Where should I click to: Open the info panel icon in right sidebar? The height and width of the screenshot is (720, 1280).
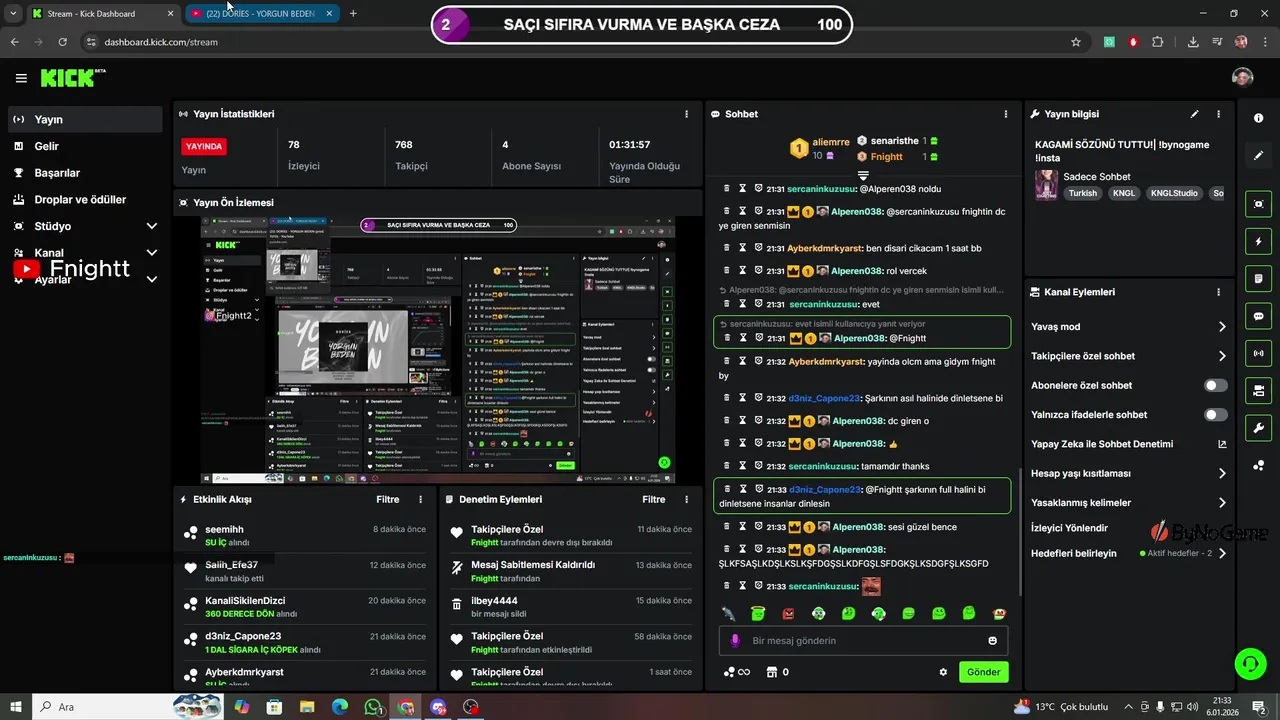1258,118
